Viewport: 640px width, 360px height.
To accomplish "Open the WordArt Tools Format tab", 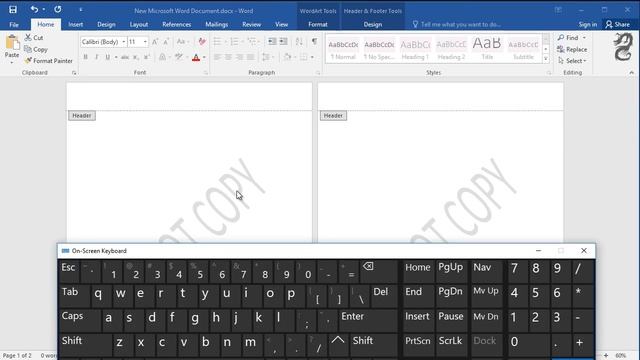I will tap(318, 24).
